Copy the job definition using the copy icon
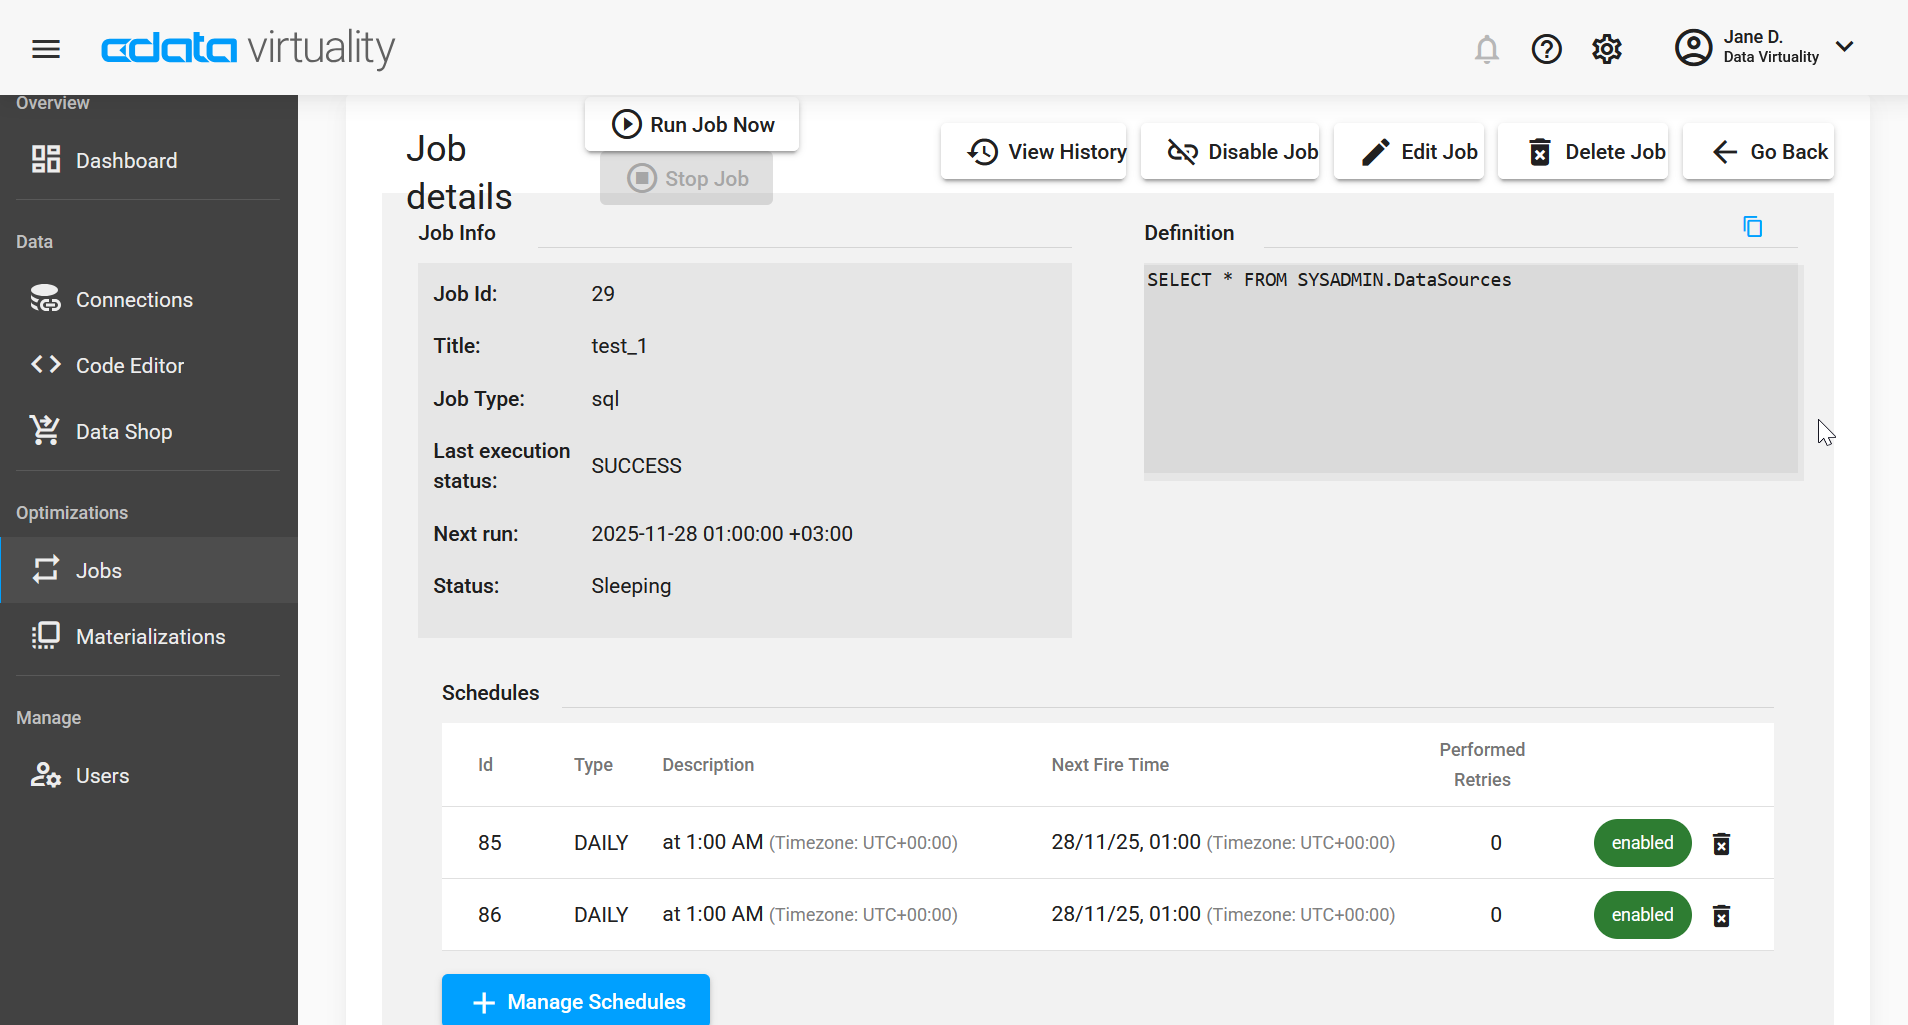This screenshot has width=1908, height=1025. [1753, 226]
